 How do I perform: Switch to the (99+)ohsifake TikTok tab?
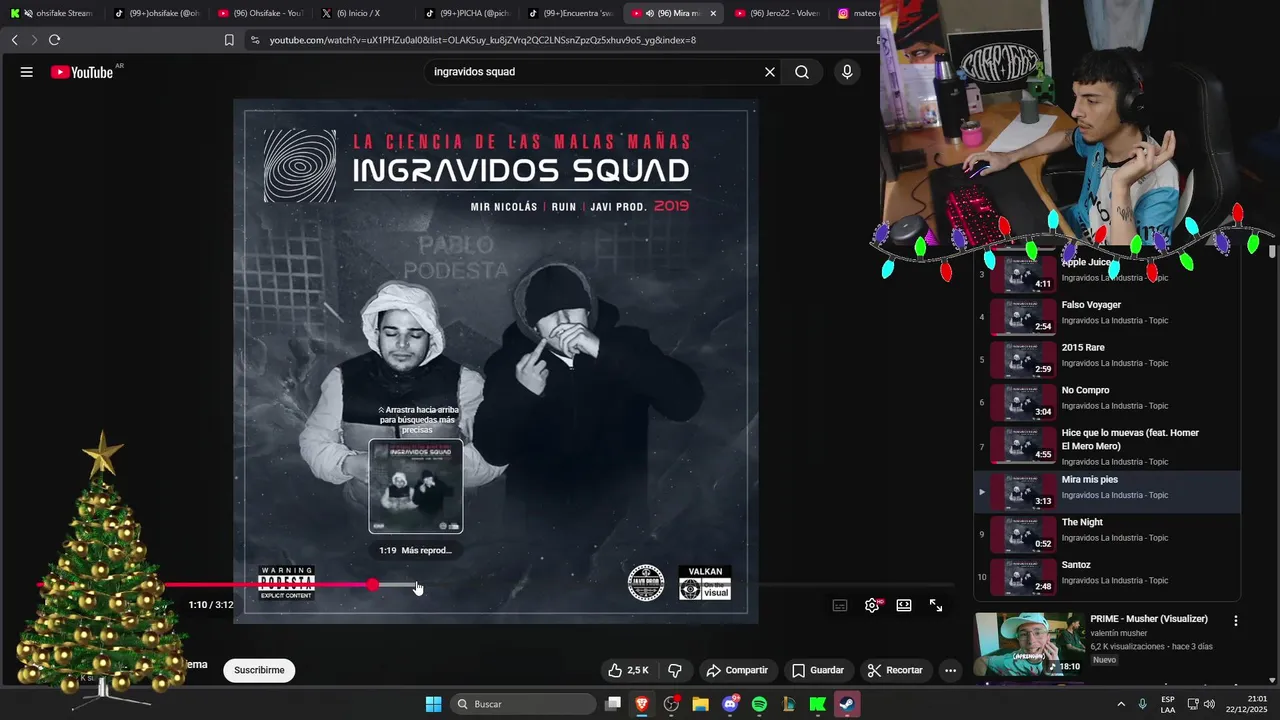(155, 13)
